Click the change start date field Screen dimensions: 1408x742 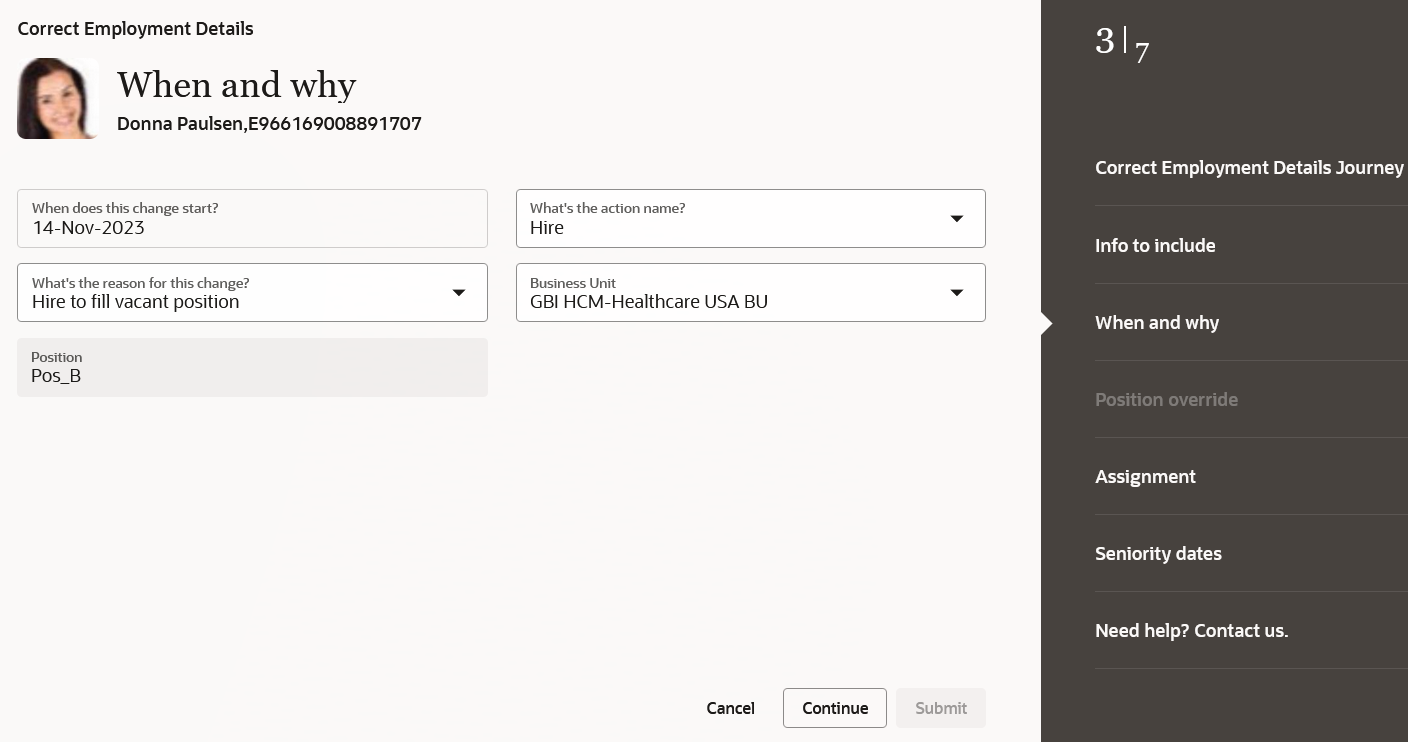252,218
